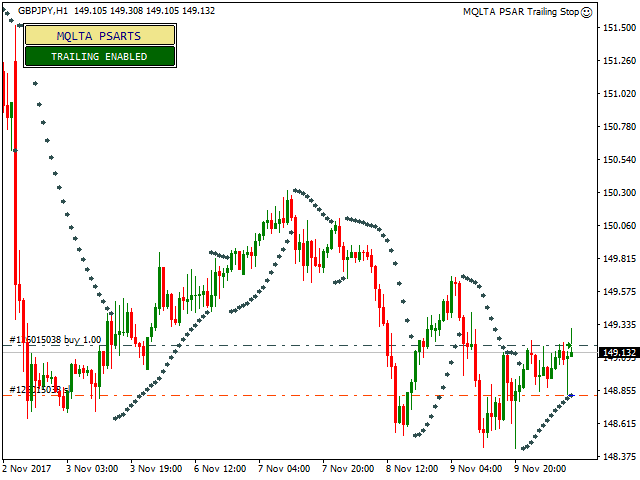Click the smiley face expert advisor icon
The width and height of the screenshot is (640, 480).
coord(586,12)
